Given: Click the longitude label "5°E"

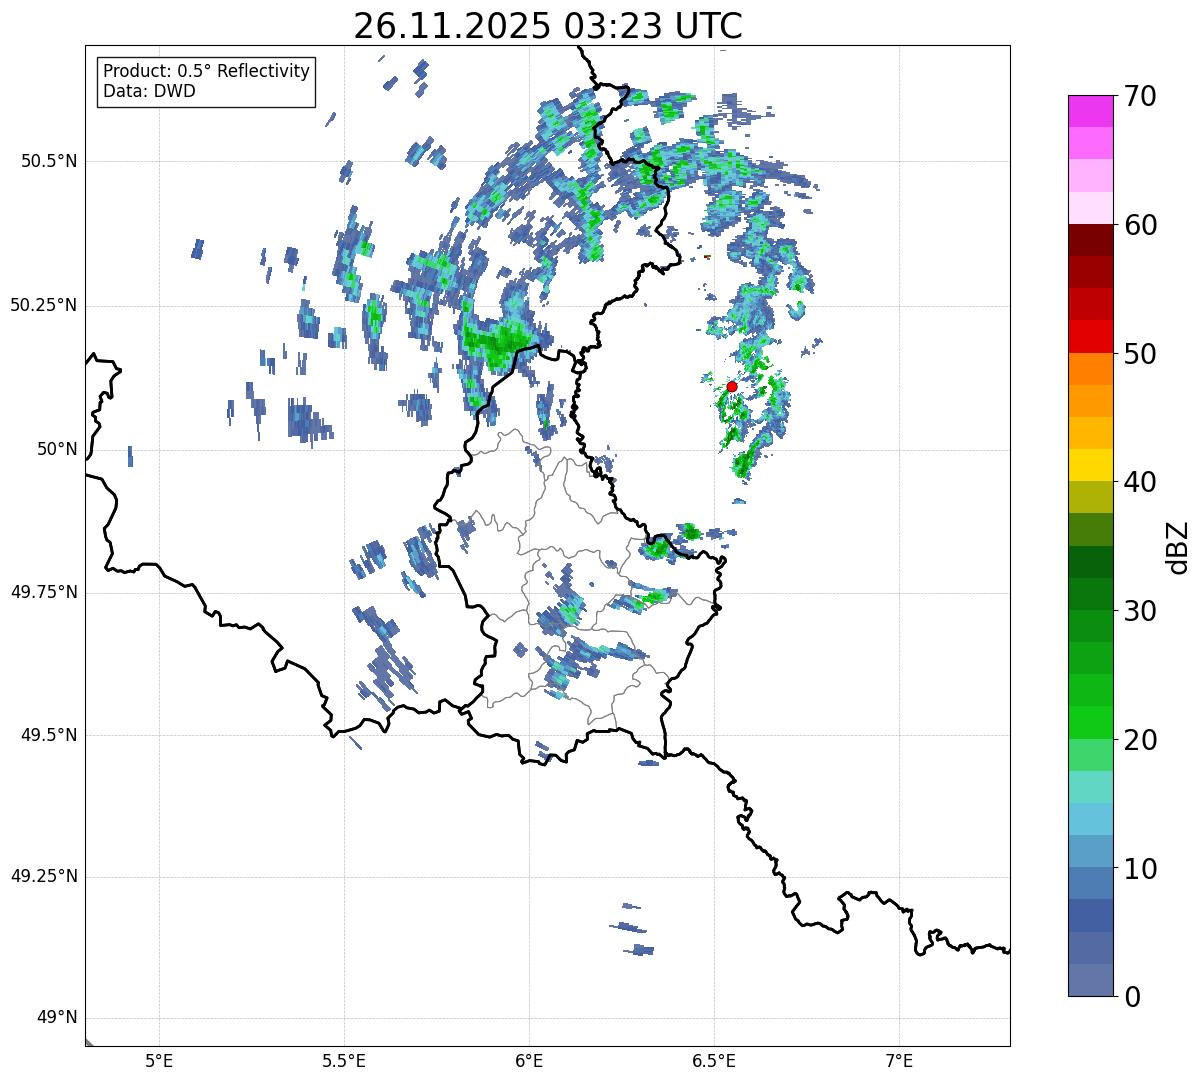Looking at the screenshot, I should [160, 1060].
